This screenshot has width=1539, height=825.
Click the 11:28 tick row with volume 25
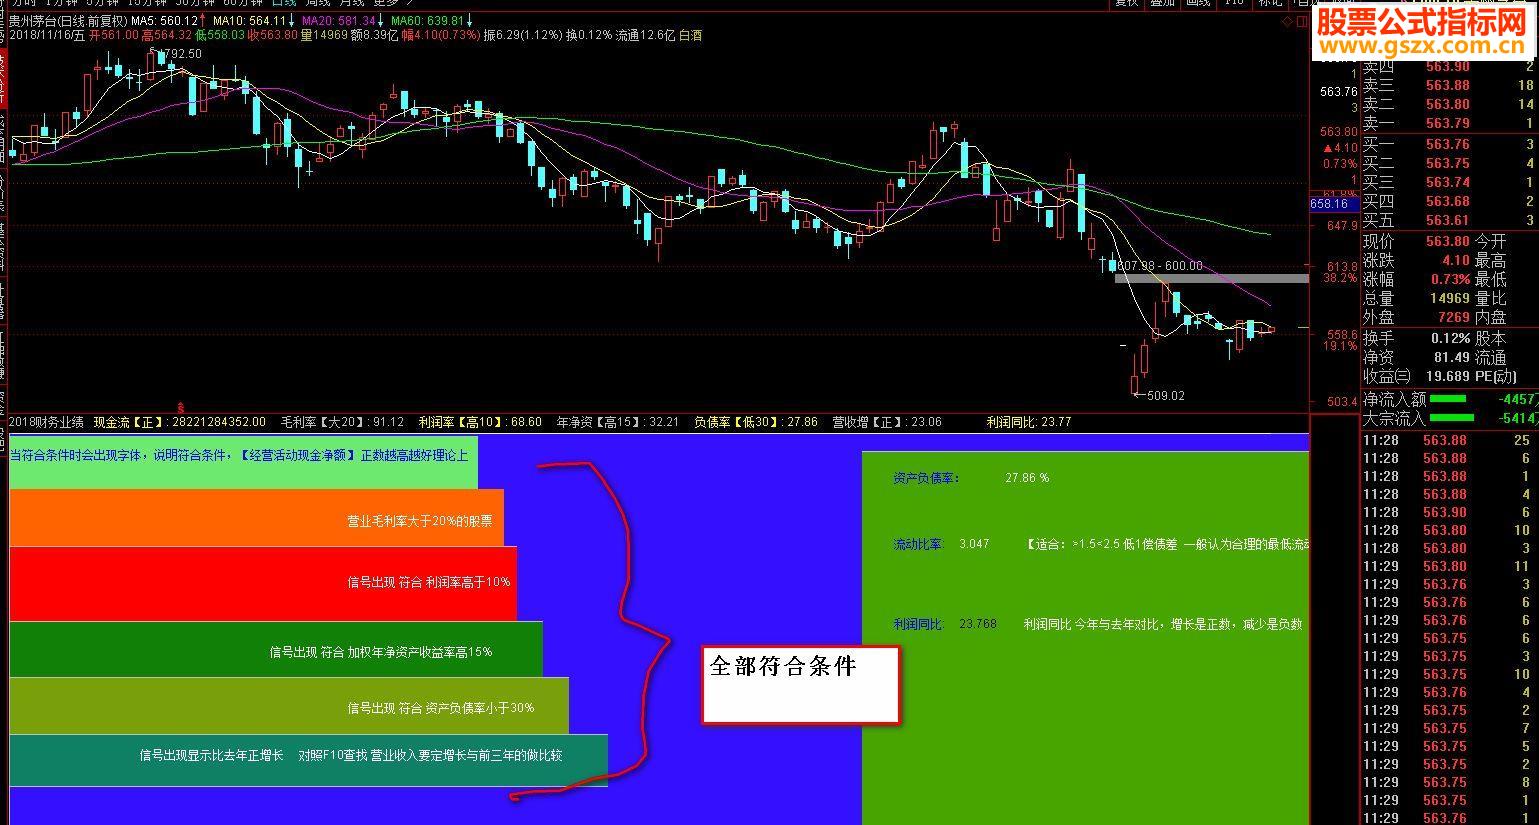coord(1448,440)
